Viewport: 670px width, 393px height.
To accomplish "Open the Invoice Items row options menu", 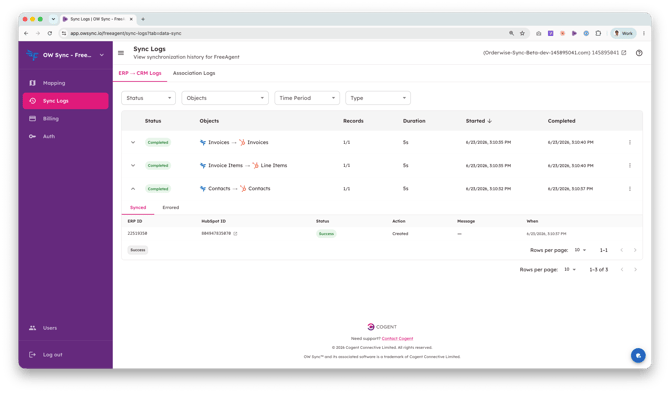I will tap(629, 165).
